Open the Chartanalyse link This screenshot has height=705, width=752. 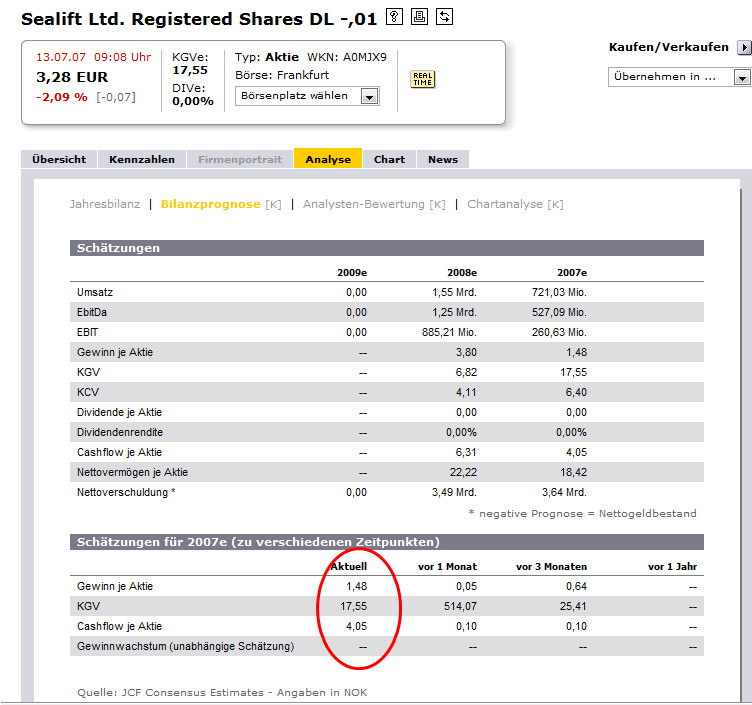point(507,204)
